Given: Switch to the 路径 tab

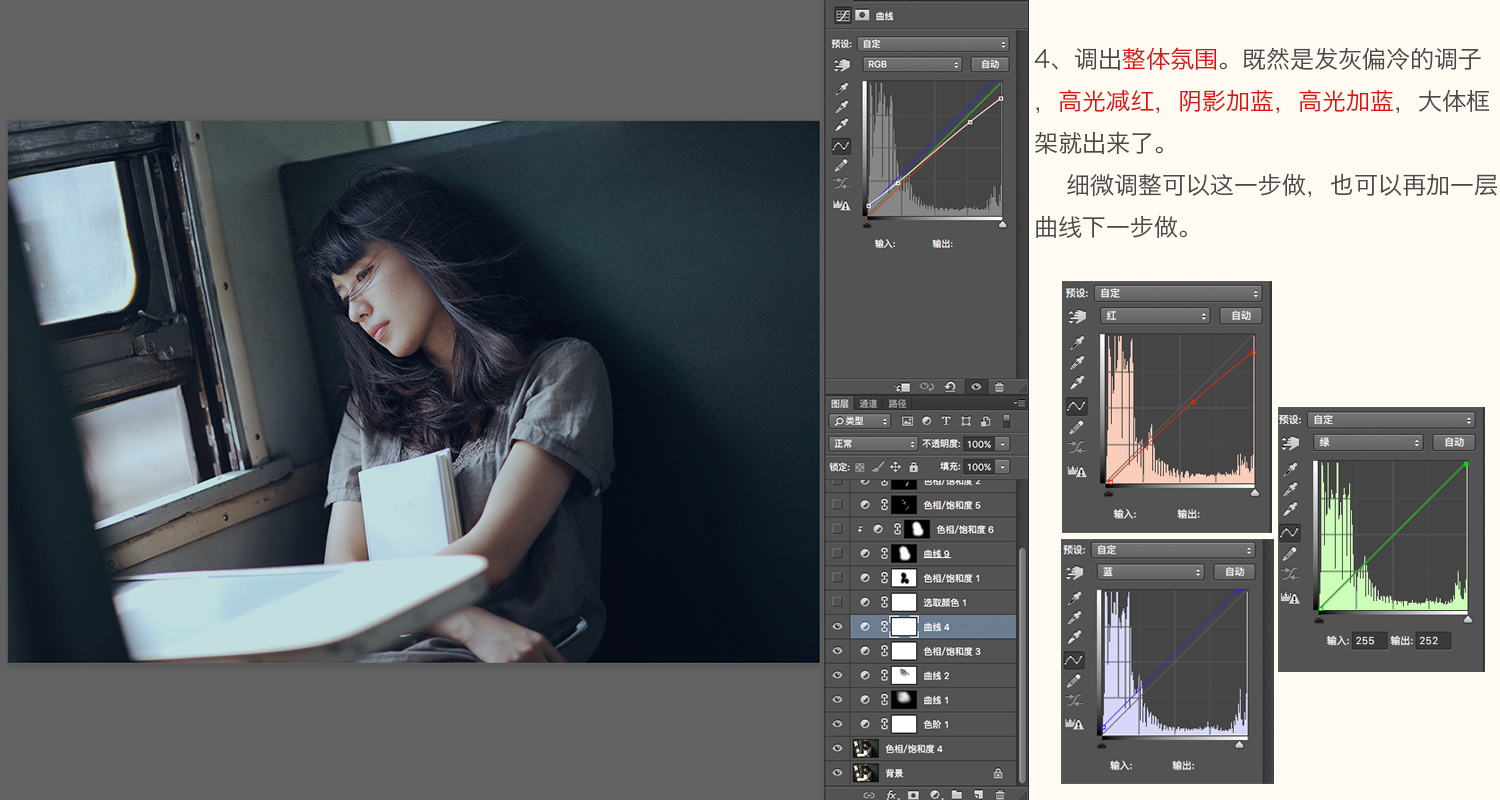Looking at the screenshot, I should click(897, 404).
